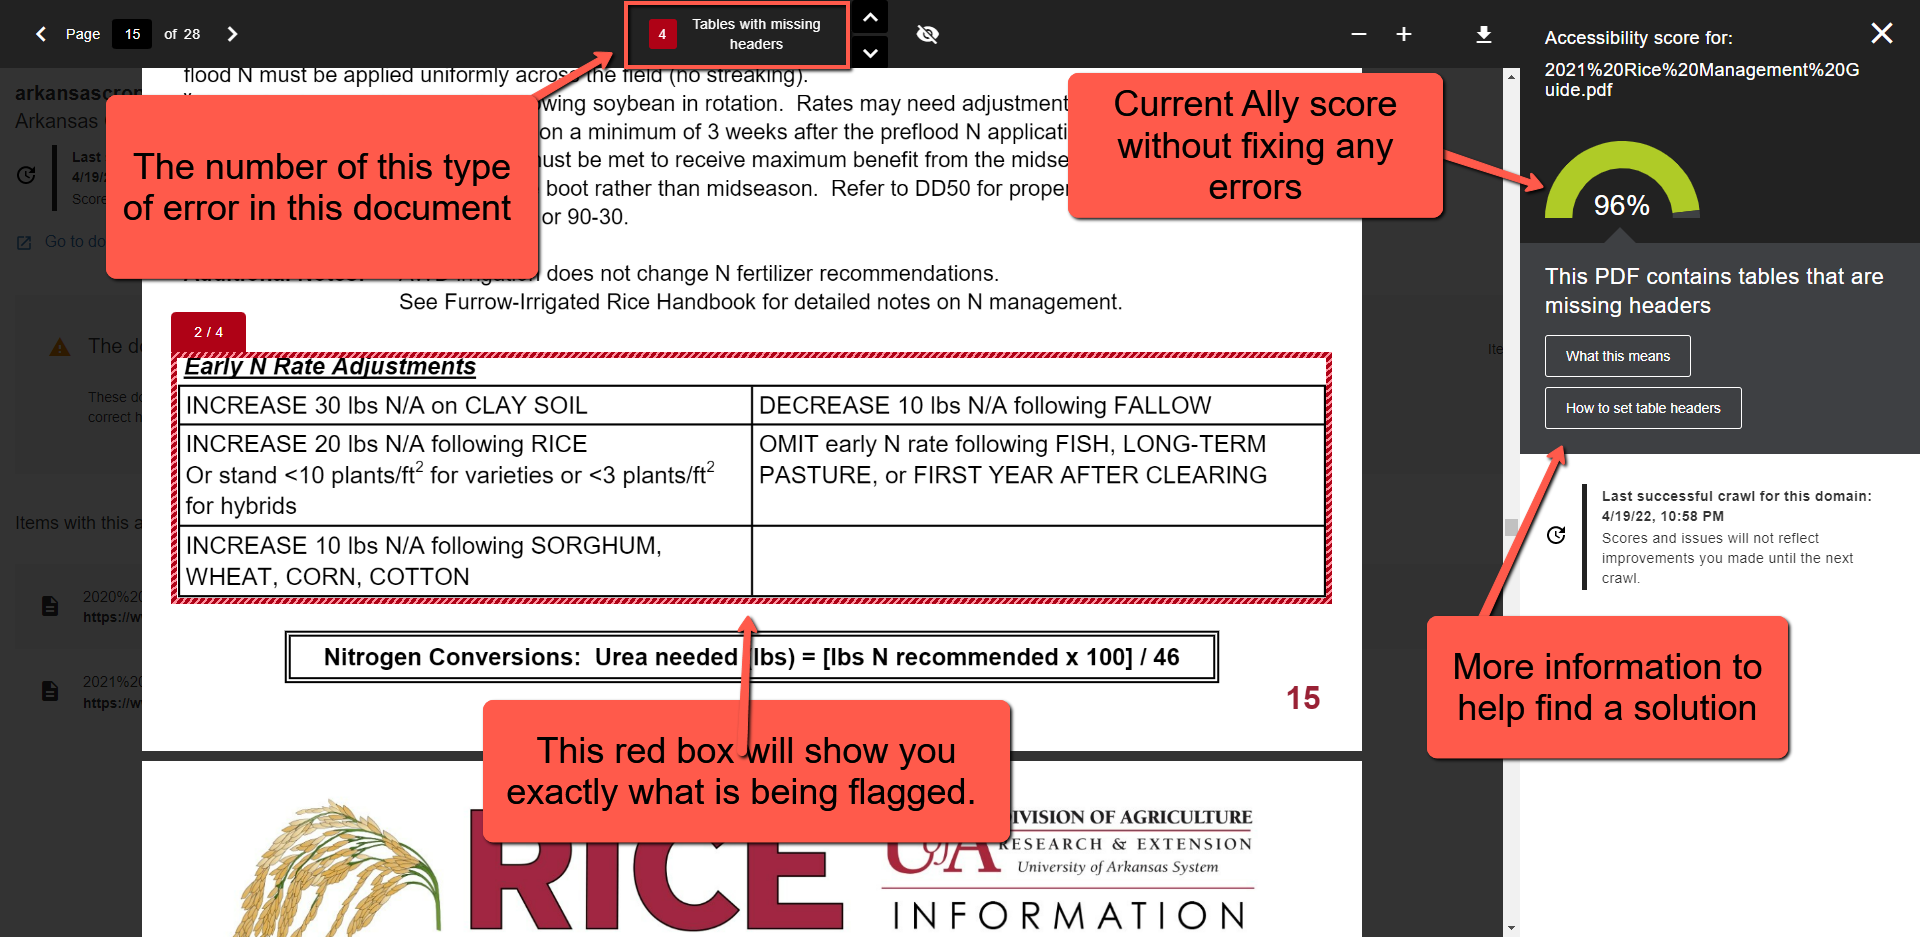Click the PDF filename in the score panel

pos(1702,79)
